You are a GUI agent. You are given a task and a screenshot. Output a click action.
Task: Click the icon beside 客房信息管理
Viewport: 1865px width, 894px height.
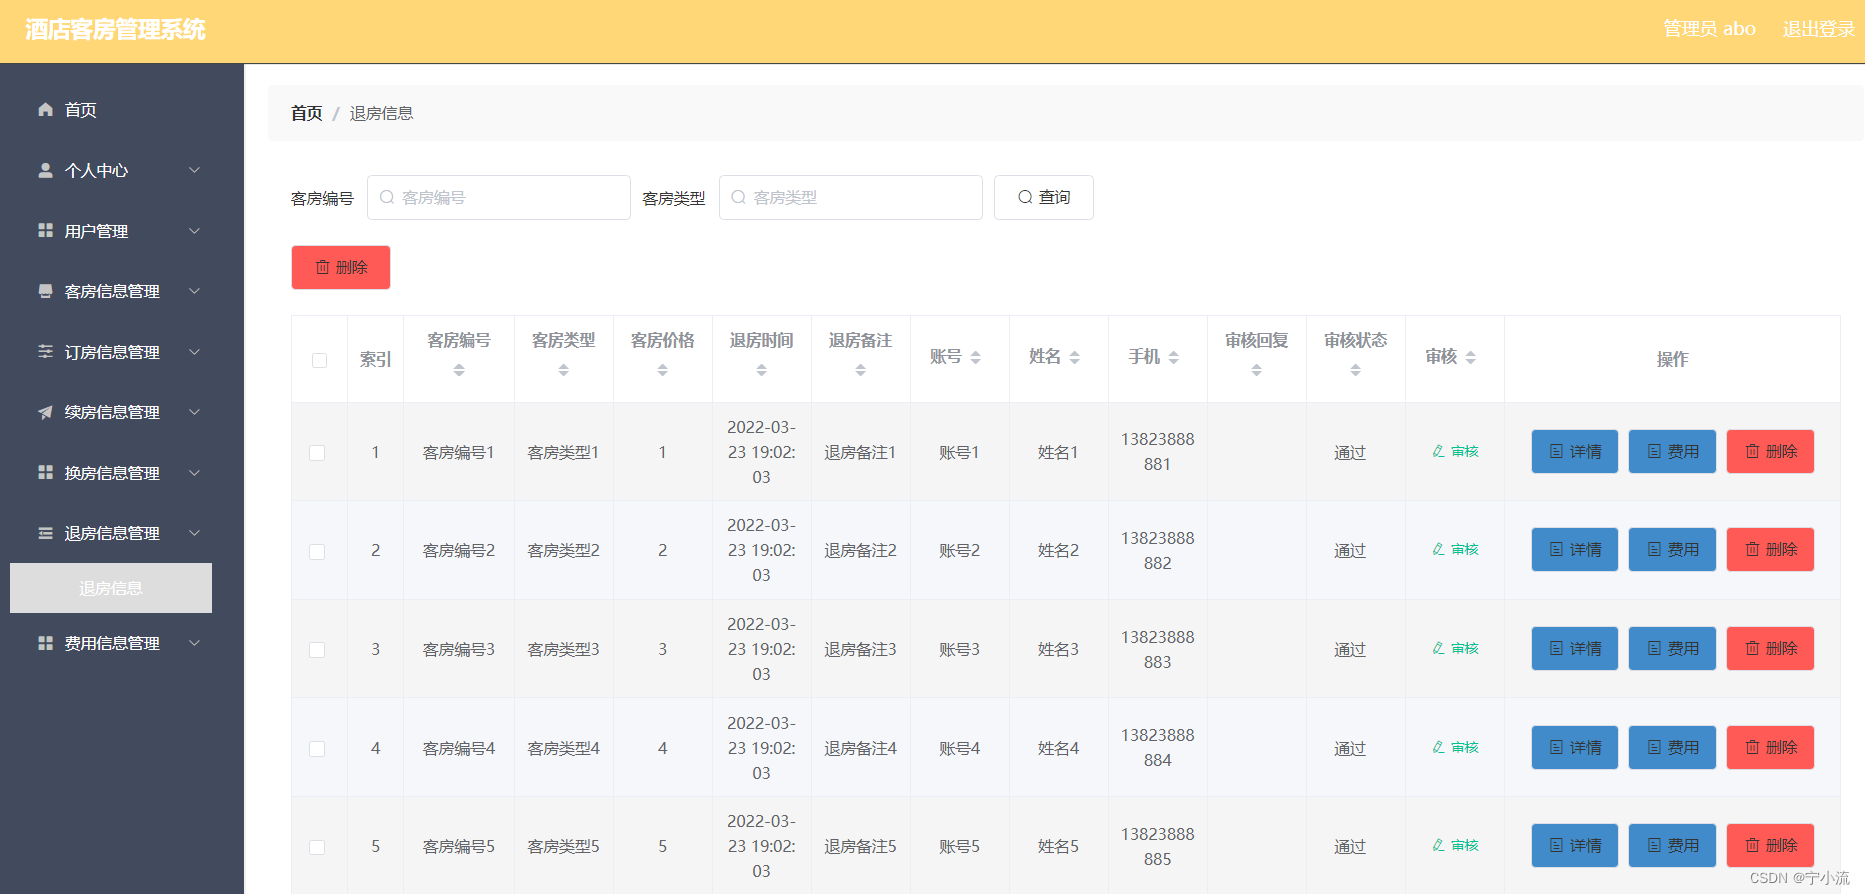[45, 291]
